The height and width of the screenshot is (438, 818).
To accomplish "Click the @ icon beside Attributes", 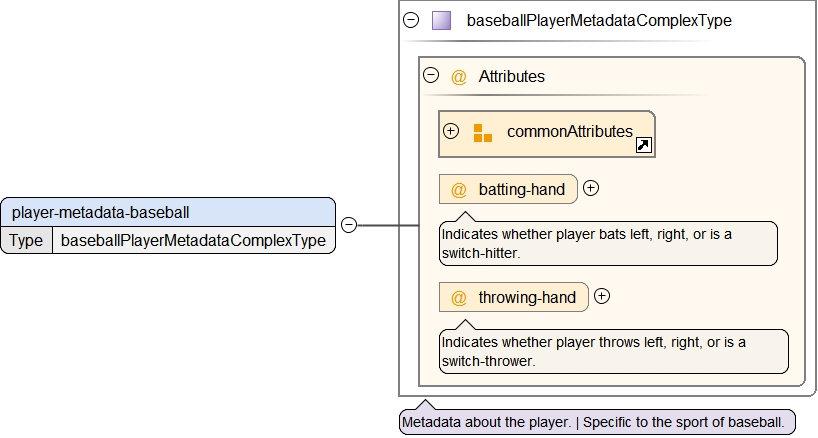I will [459, 76].
